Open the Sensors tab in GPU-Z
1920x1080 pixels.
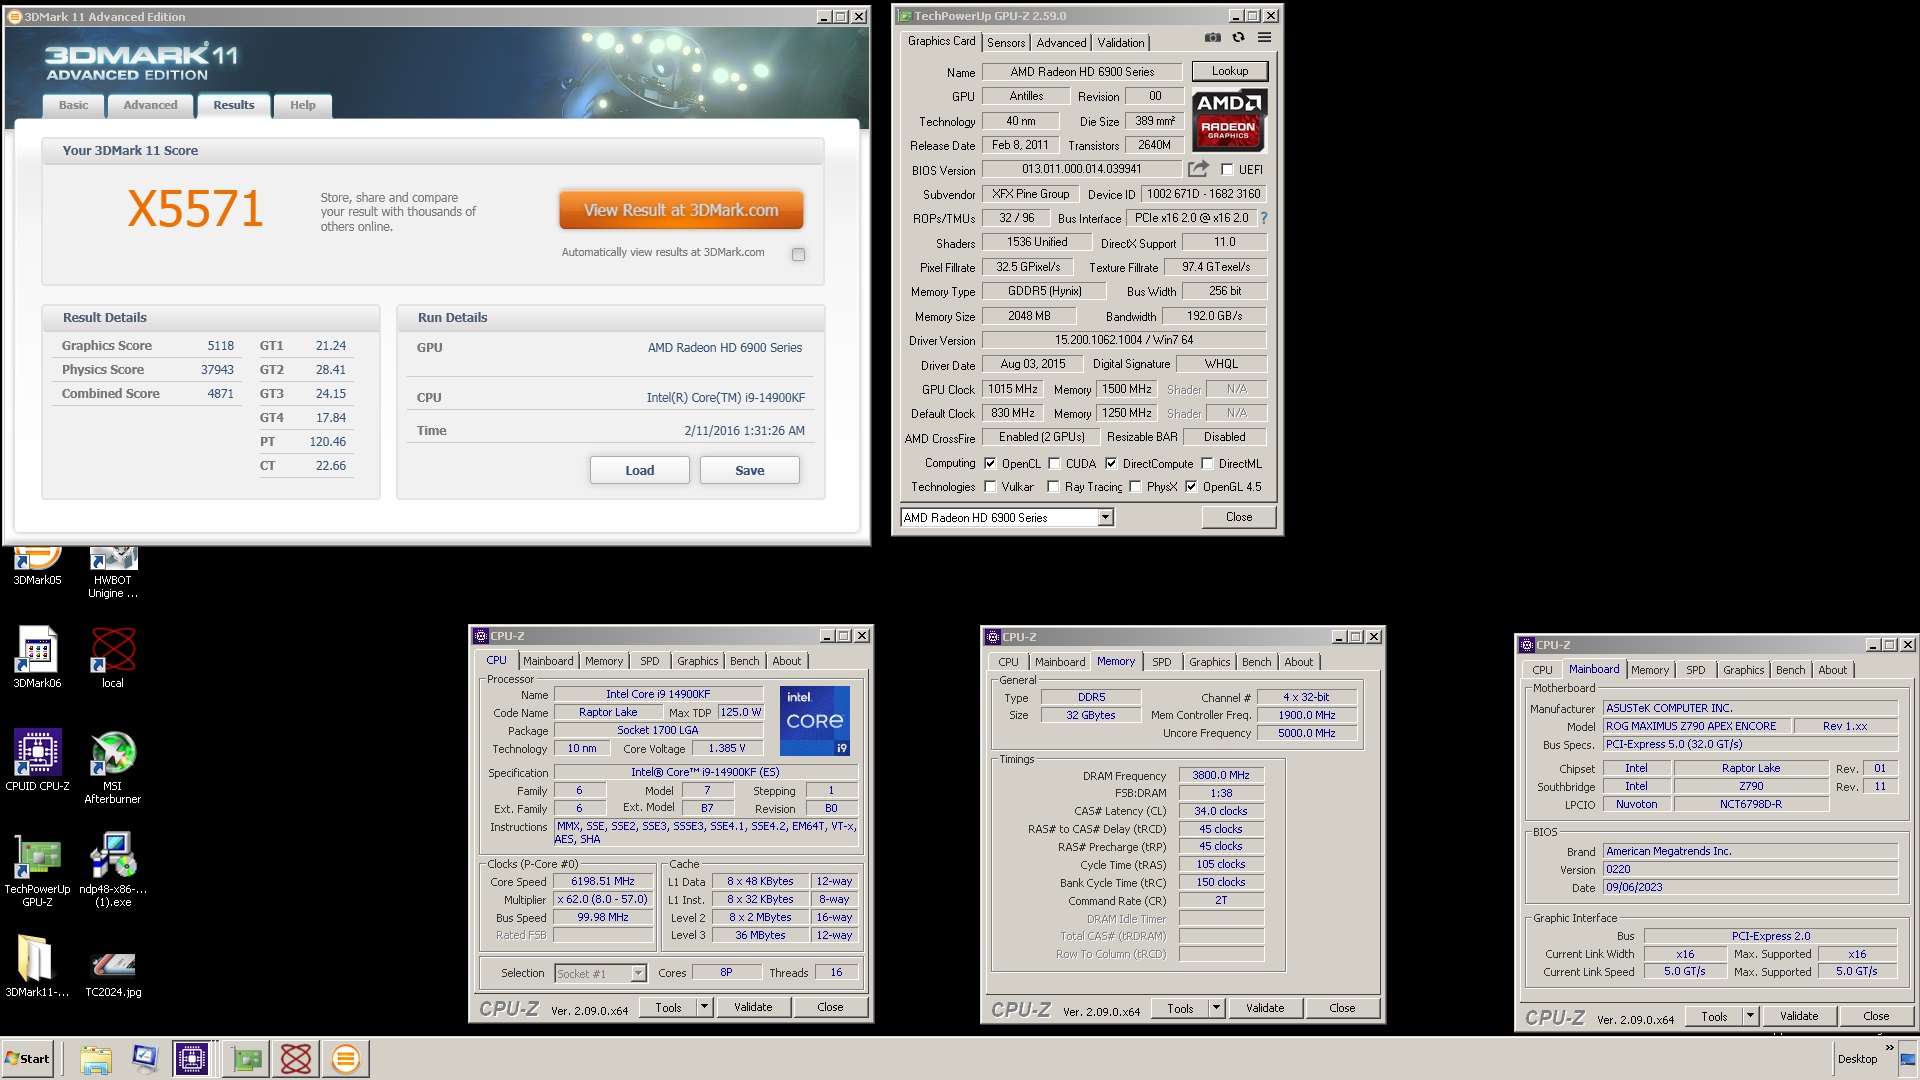tap(1006, 42)
